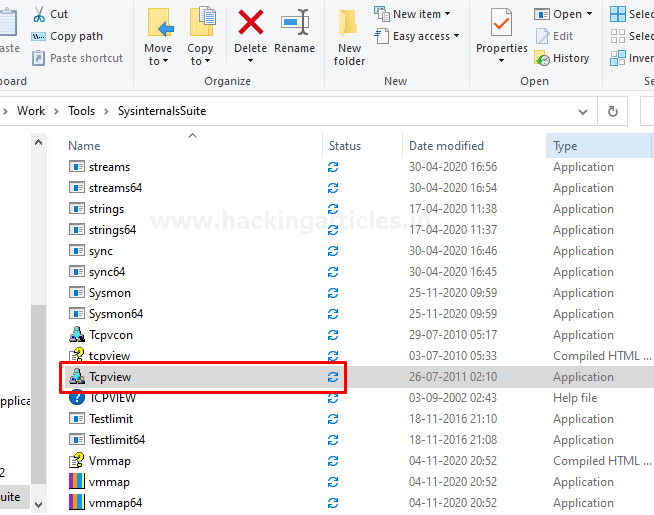This screenshot has height=515, width=654.
Task: Click the Edit document icon
Action: tap(542, 36)
